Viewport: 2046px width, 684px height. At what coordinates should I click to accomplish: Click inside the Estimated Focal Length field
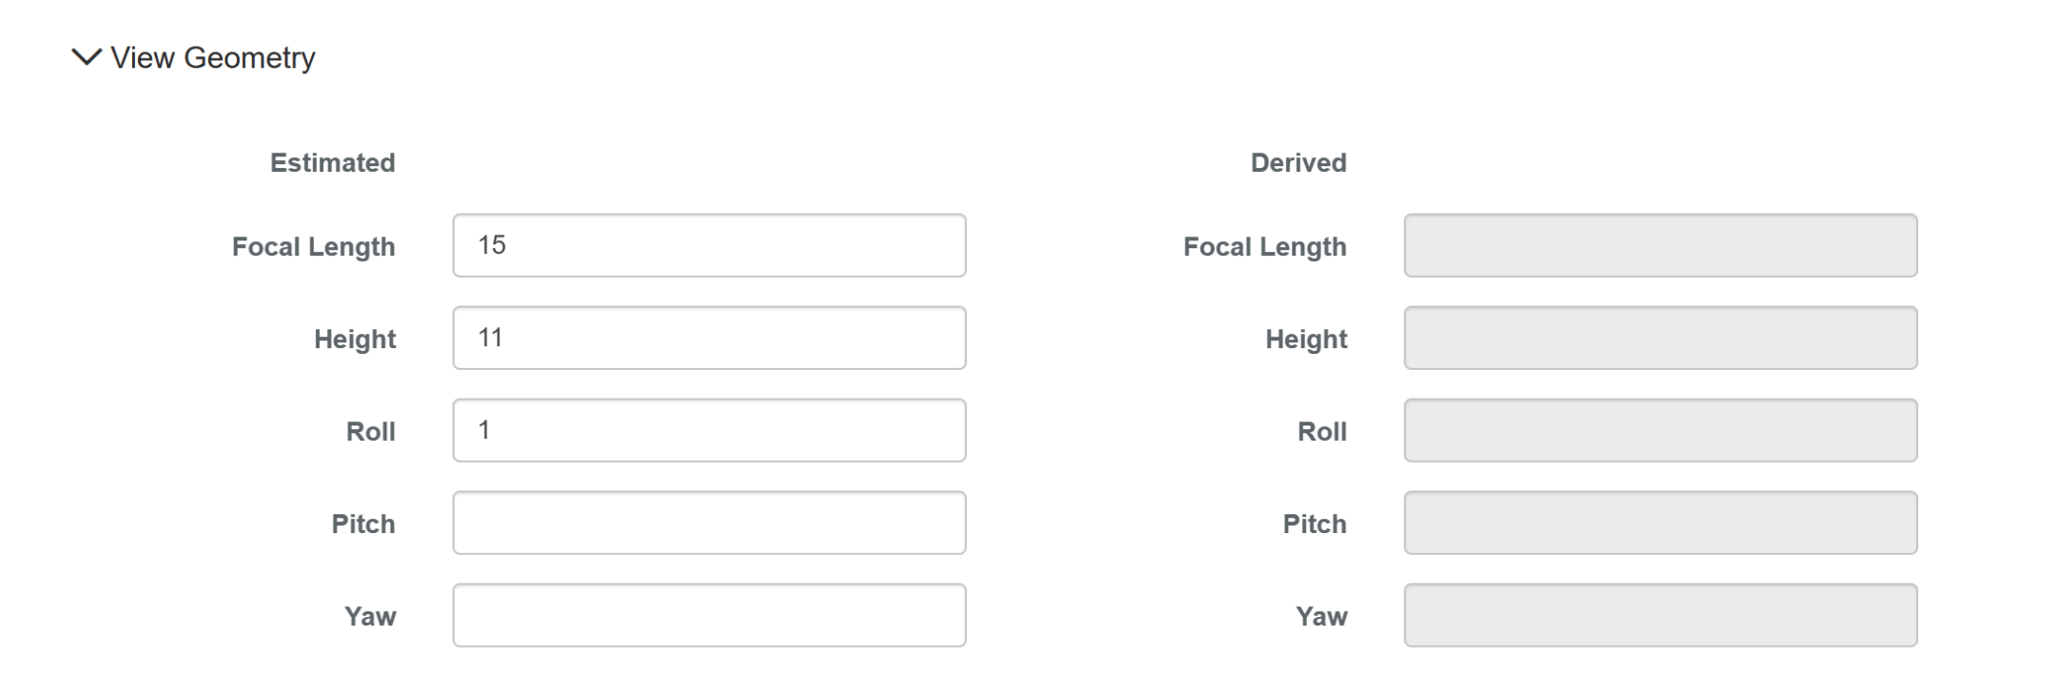pos(708,245)
